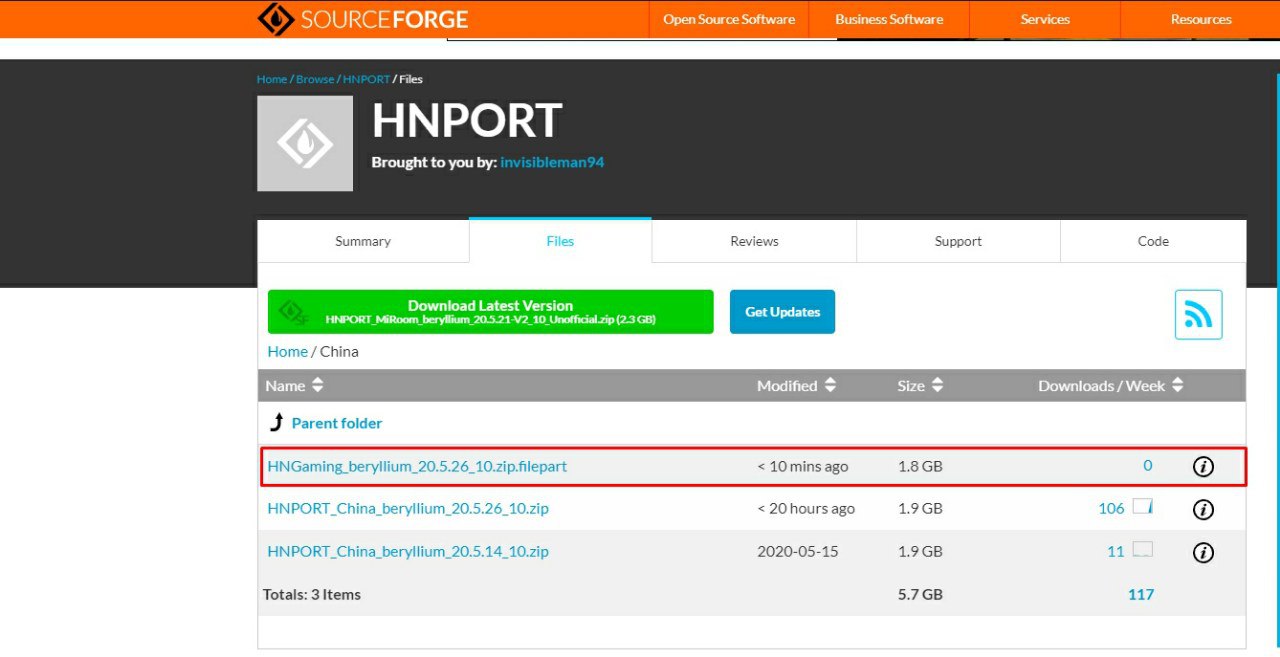The image size is (1280, 657).
Task: Follow the HNPORT breadcrumb link
Action: tap(366, 79)
